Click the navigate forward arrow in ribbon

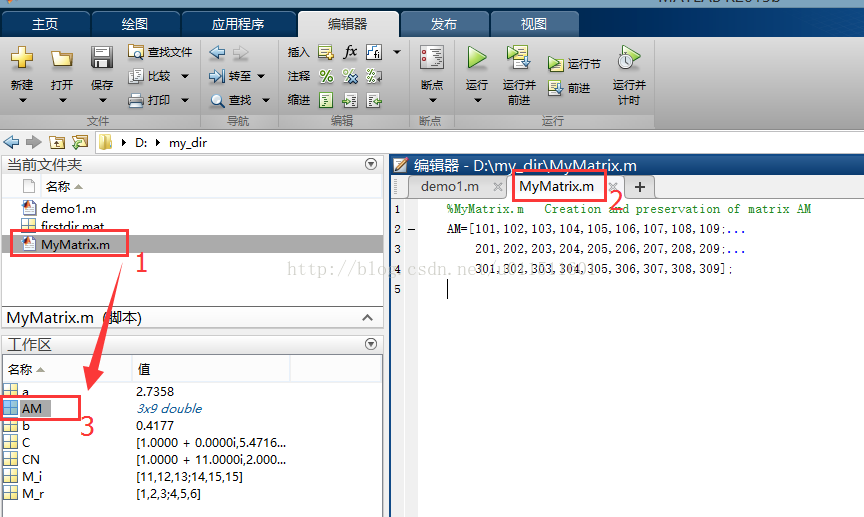241,52
